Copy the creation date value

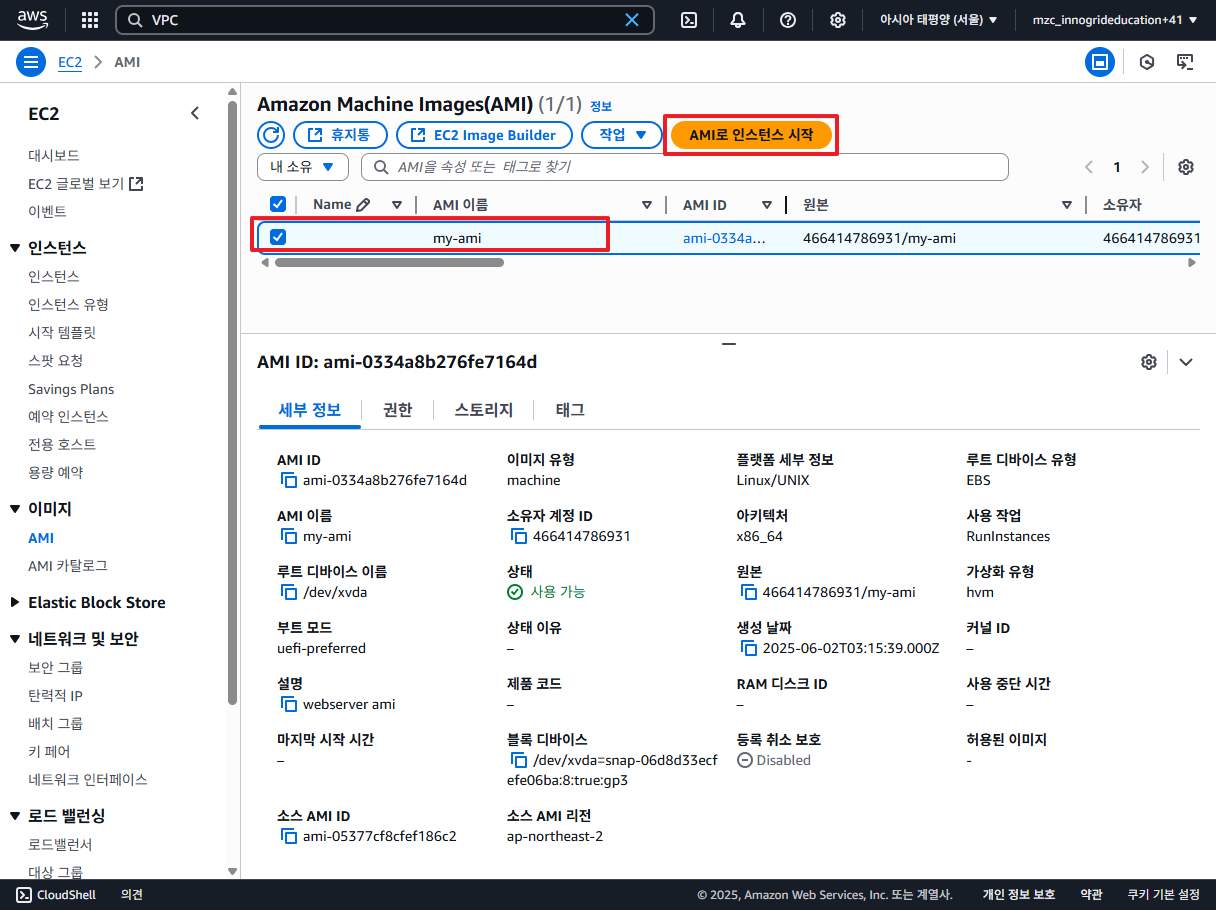(749, 649)
